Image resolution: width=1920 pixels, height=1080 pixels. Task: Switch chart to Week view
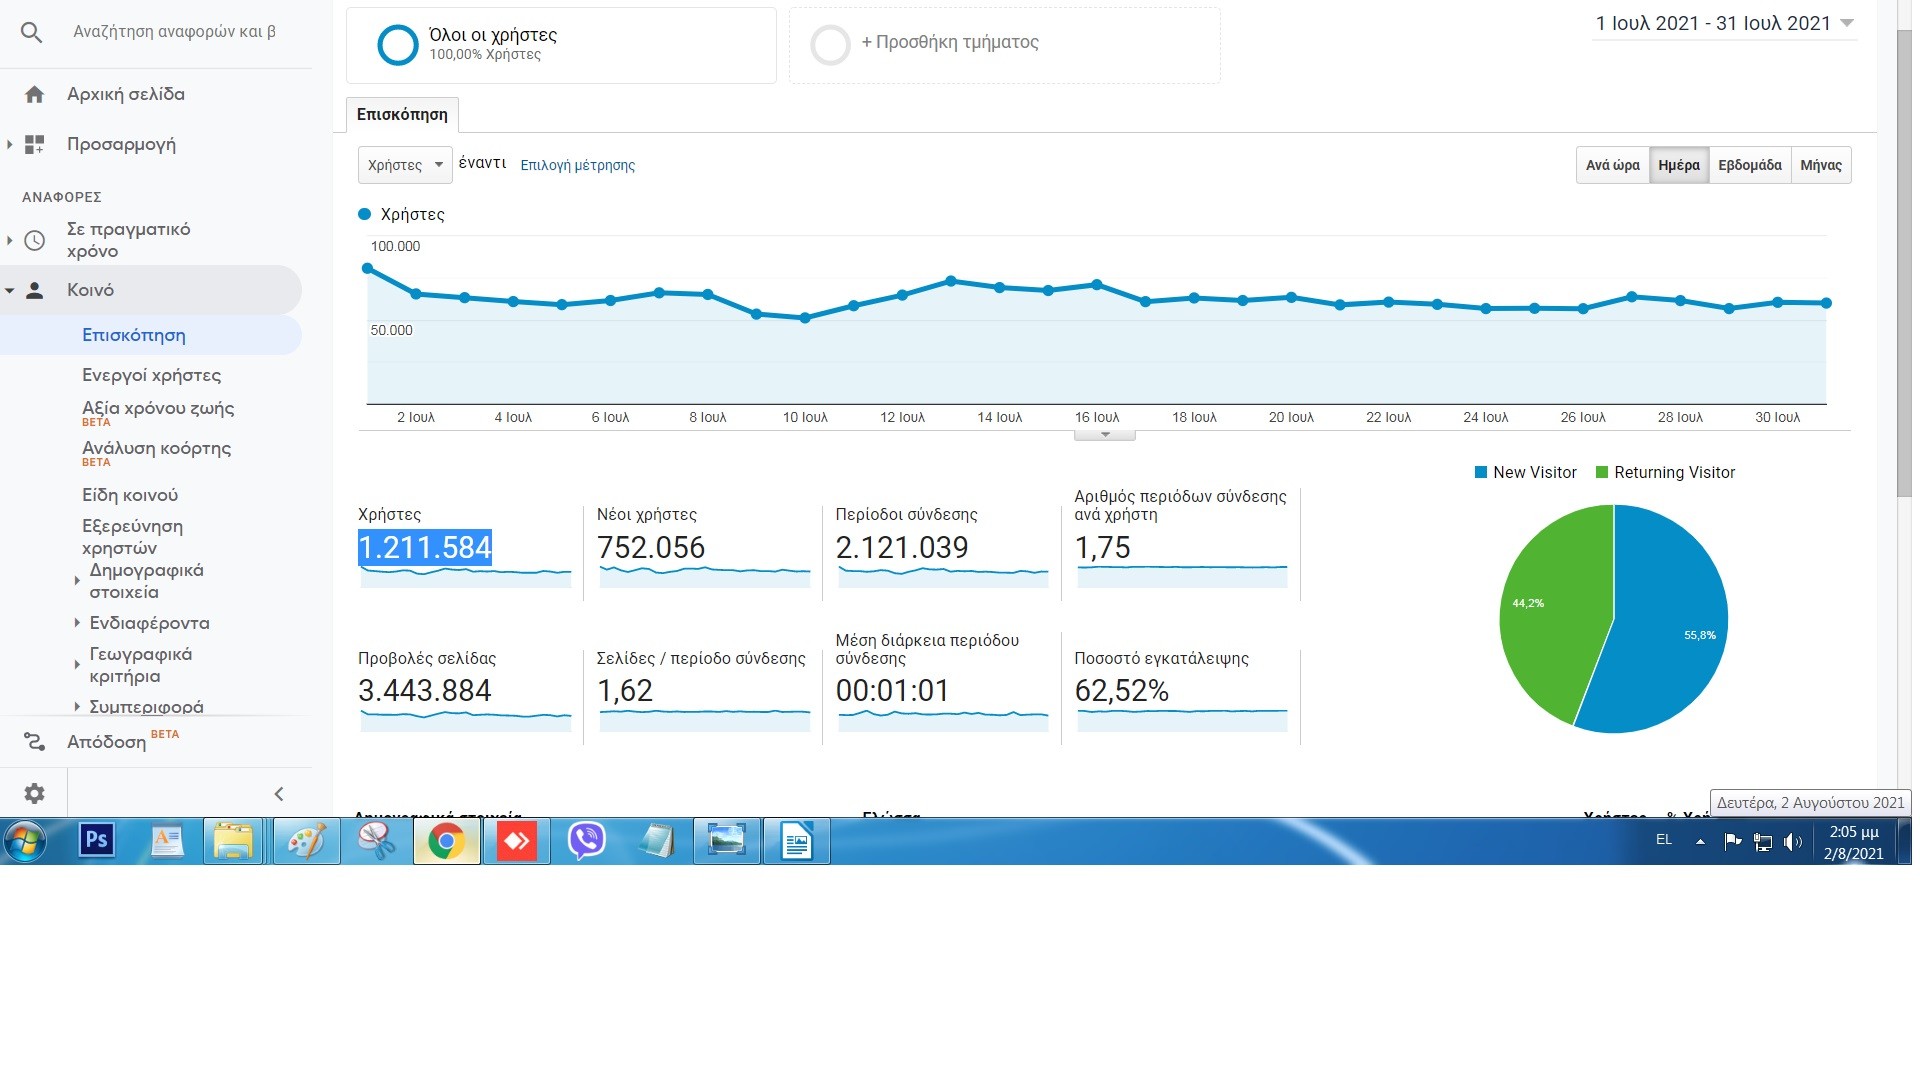click(x=1749, y=165)
